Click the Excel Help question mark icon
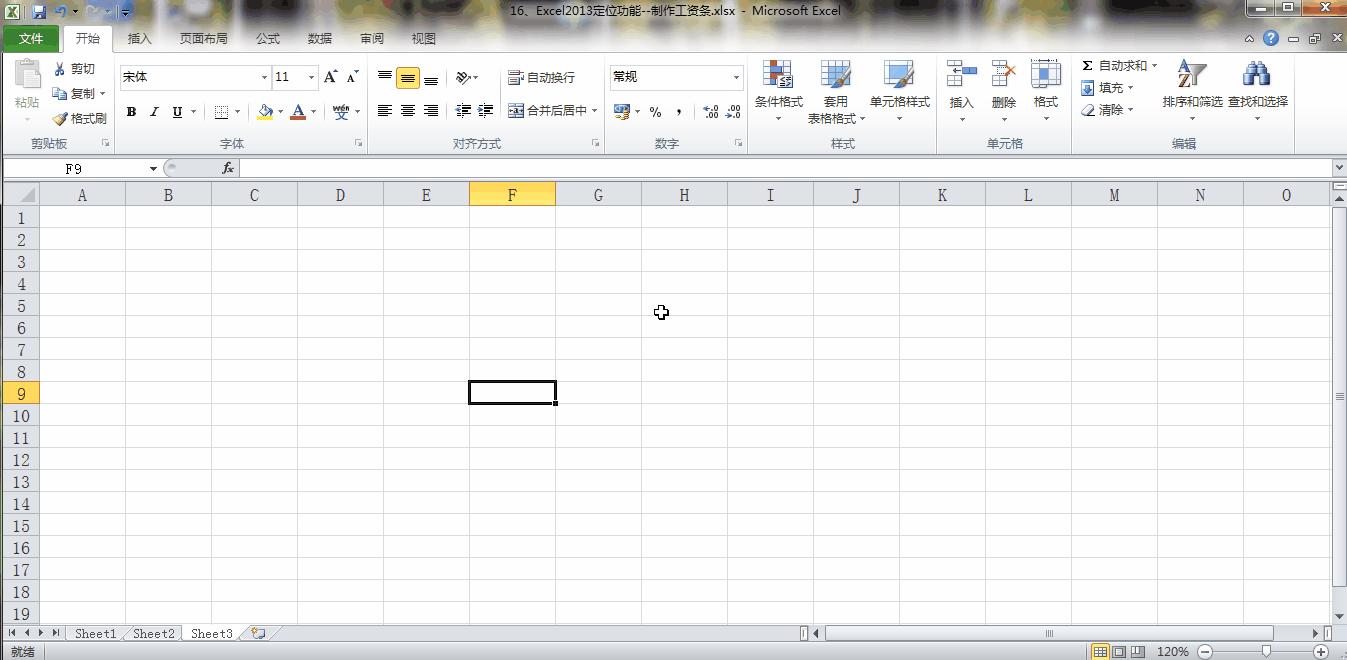The image size is (1347, 660). [1271, 39]
